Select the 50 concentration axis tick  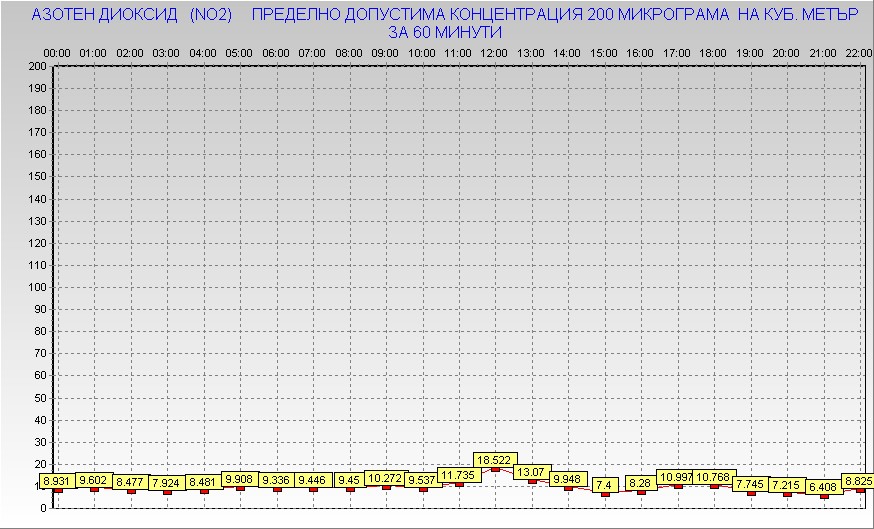coord(40,398)
